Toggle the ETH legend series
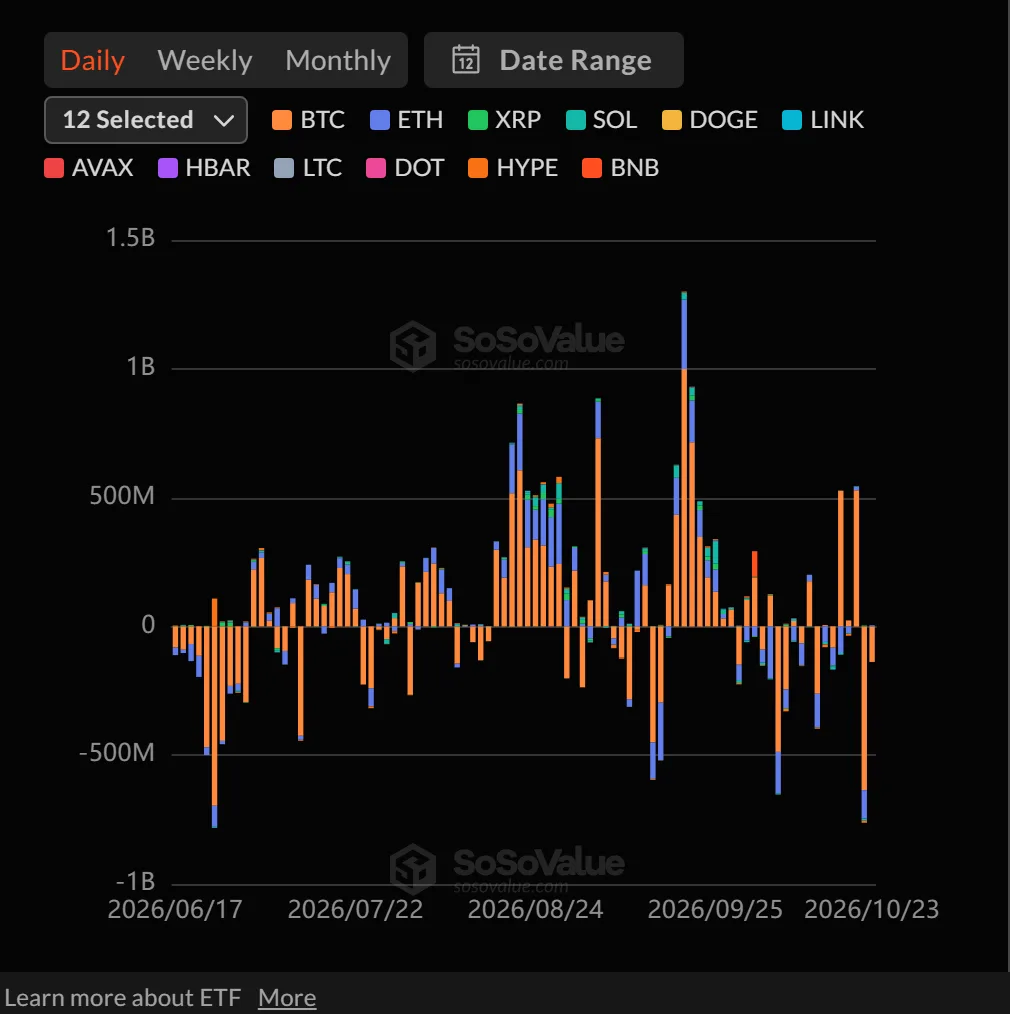 [x=406, y=120]
